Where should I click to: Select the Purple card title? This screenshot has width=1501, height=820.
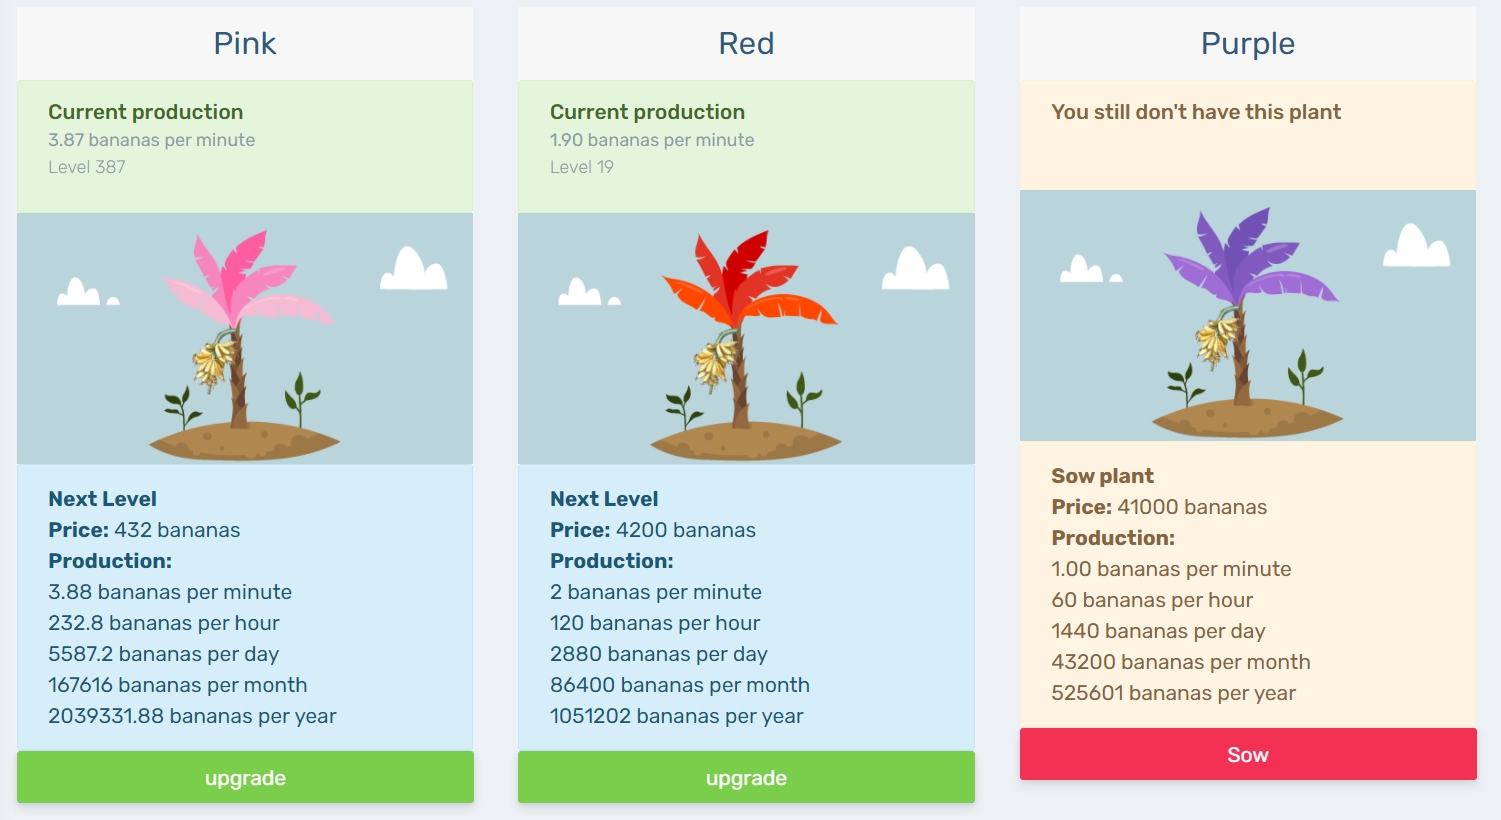pos(1247,44)
